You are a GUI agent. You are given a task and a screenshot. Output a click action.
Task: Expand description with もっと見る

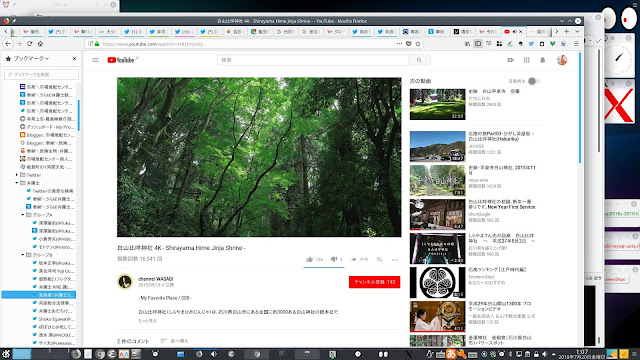click(x=147, y=321)
